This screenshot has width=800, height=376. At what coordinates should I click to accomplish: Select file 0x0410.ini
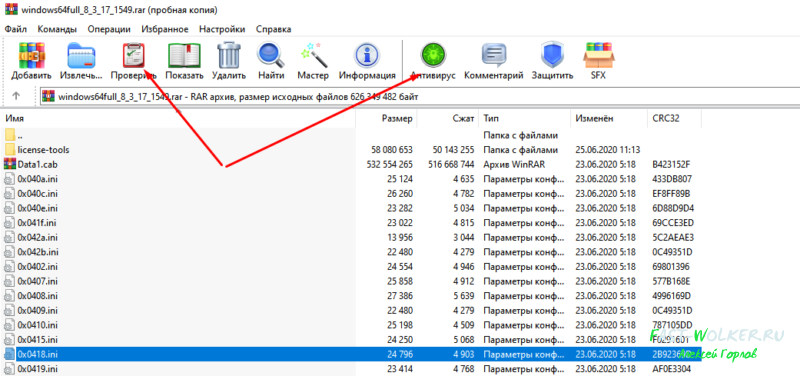pos(37,325)
